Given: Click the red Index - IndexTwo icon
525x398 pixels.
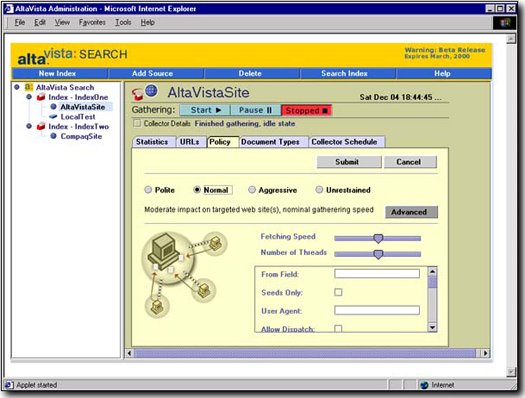Looking at the screenshot, I should click(x=41, y=127).
